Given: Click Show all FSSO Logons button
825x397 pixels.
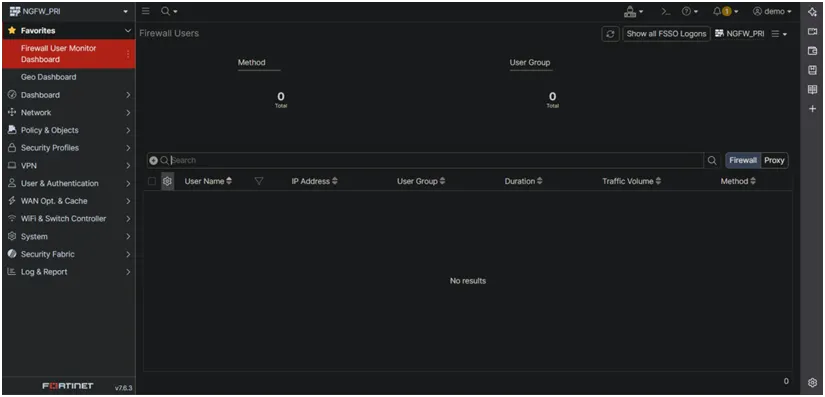Looking at the screenshot, I should coord(666,34).
